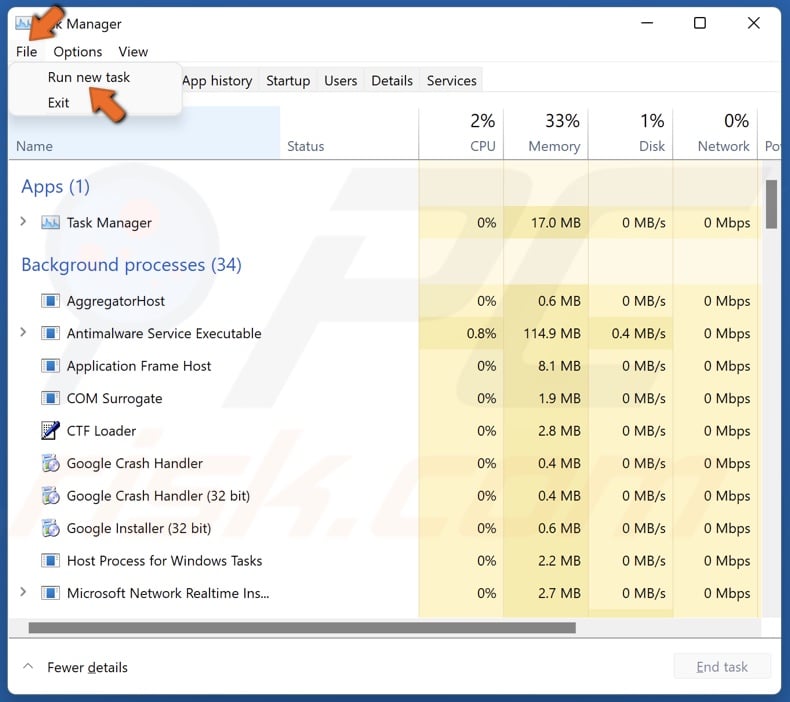
Task: Switch to the Services tab
Action: coord(451,81)
